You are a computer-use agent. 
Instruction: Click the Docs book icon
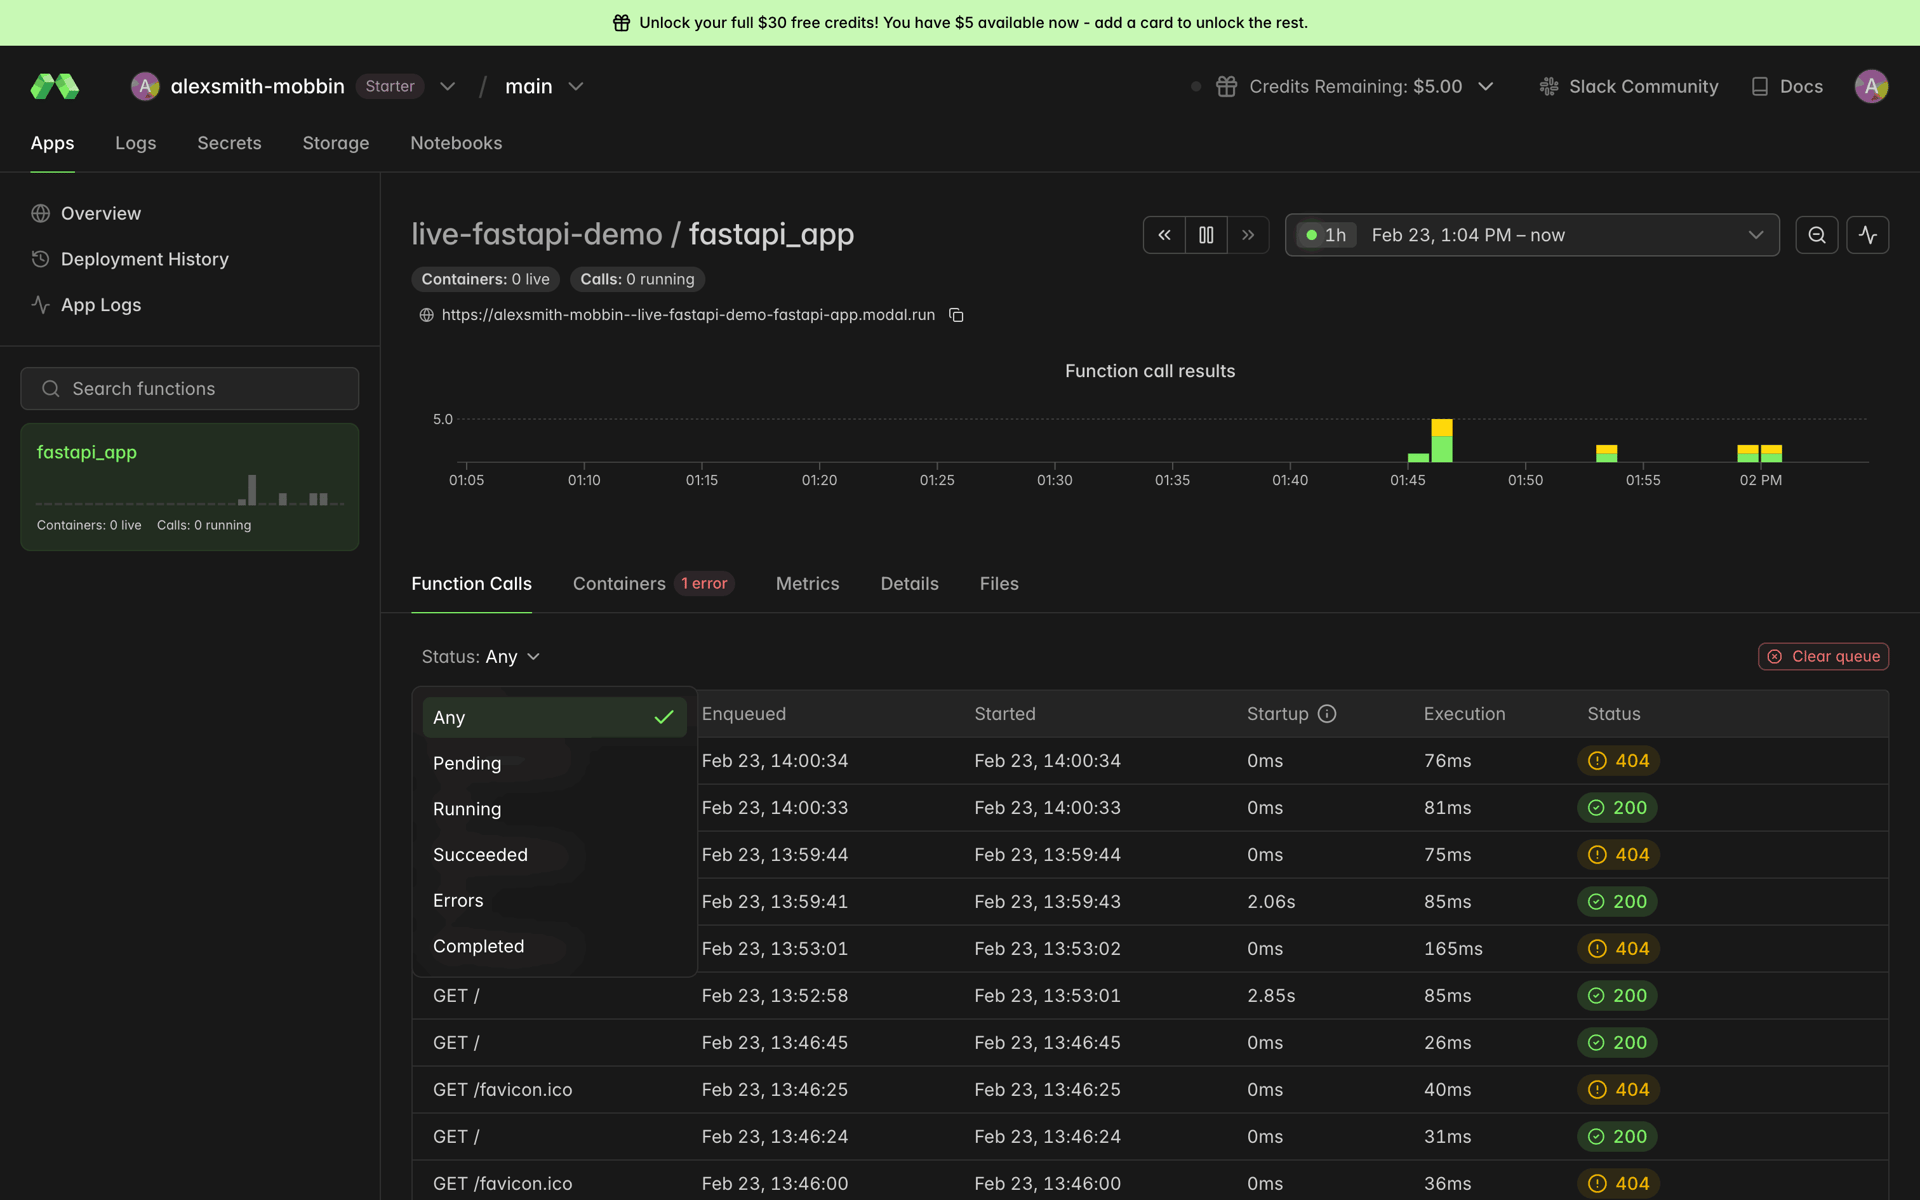click(1760, 87)
